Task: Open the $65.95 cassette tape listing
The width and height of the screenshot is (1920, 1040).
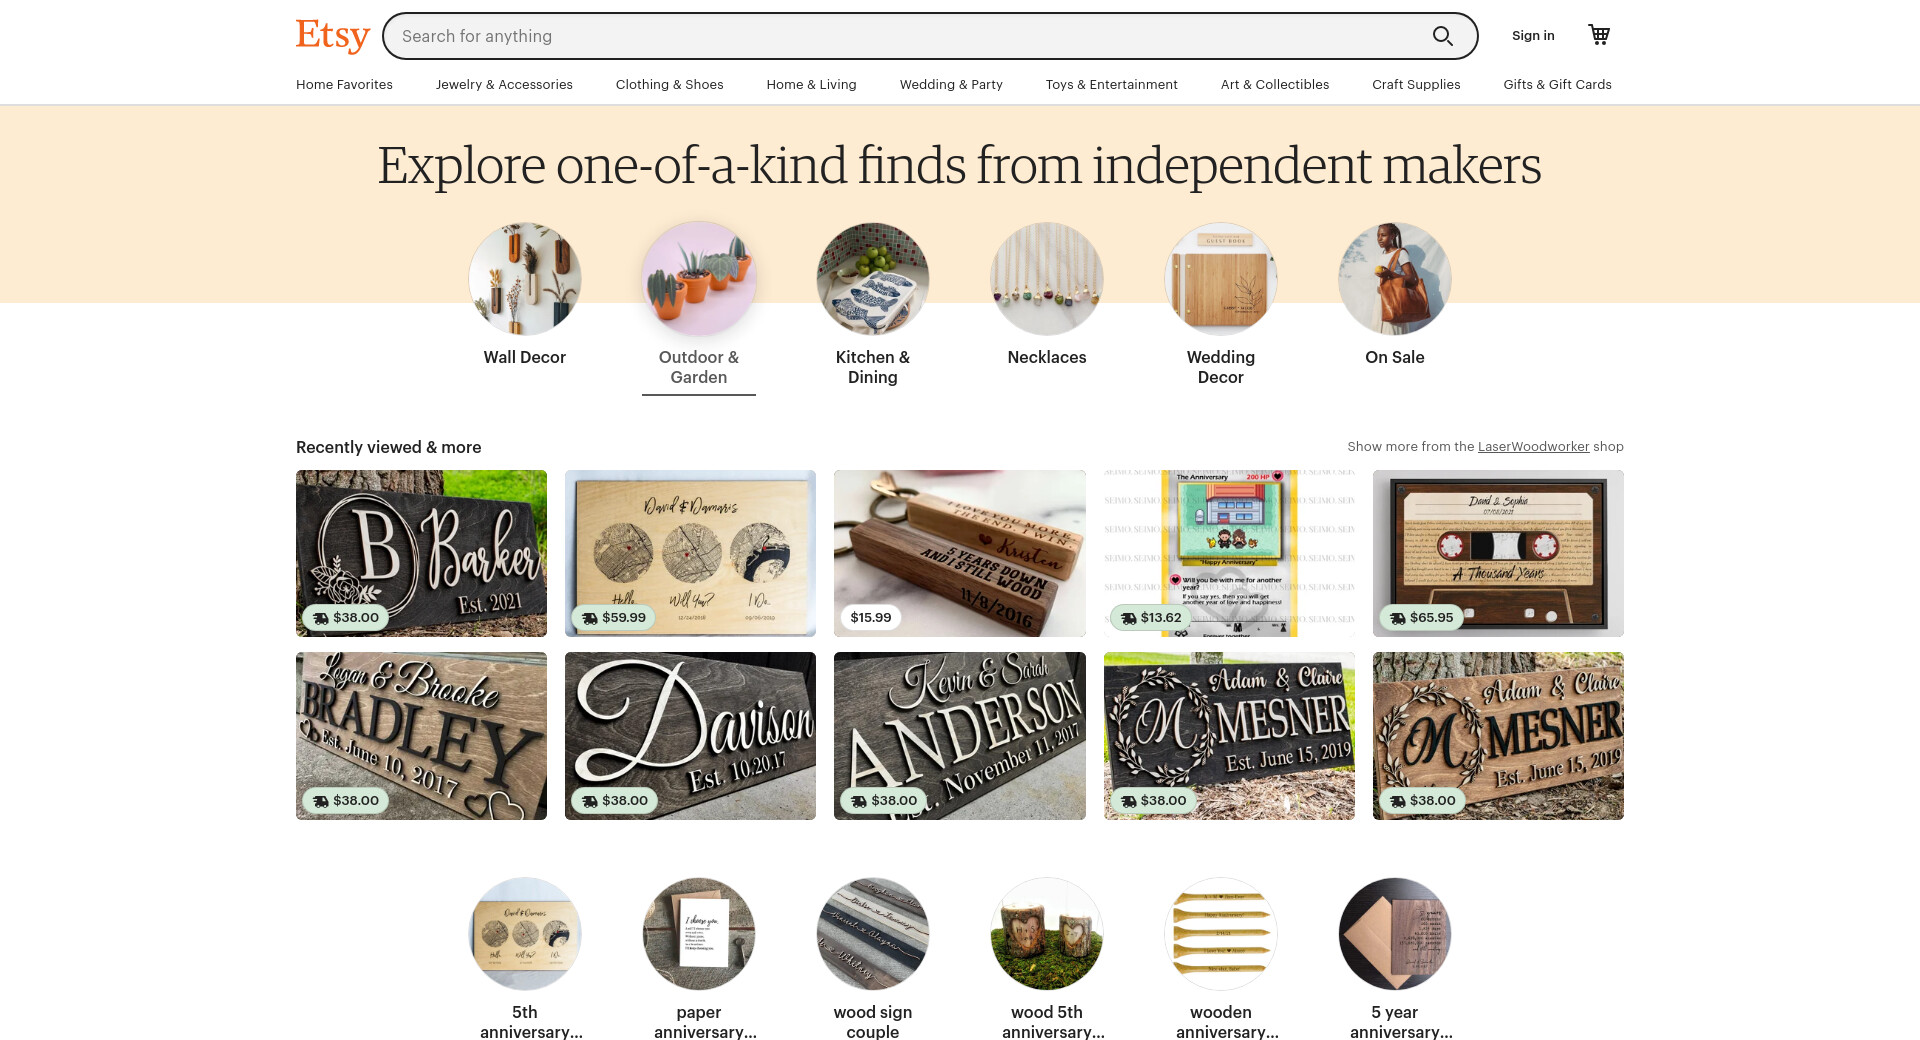Action: (1498, 553)
